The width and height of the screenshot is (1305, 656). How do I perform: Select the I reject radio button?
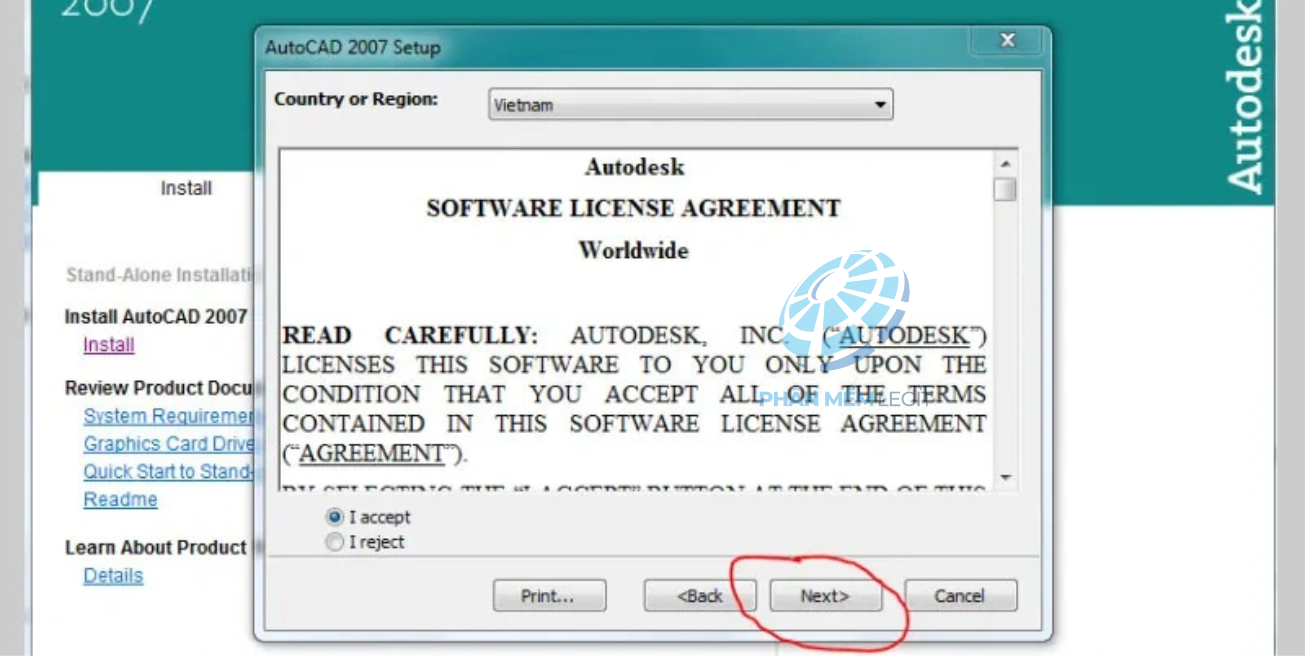click(x=334, y=542)
